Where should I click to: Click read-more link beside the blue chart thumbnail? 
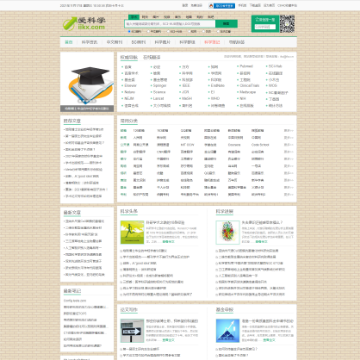pos(269,340)
